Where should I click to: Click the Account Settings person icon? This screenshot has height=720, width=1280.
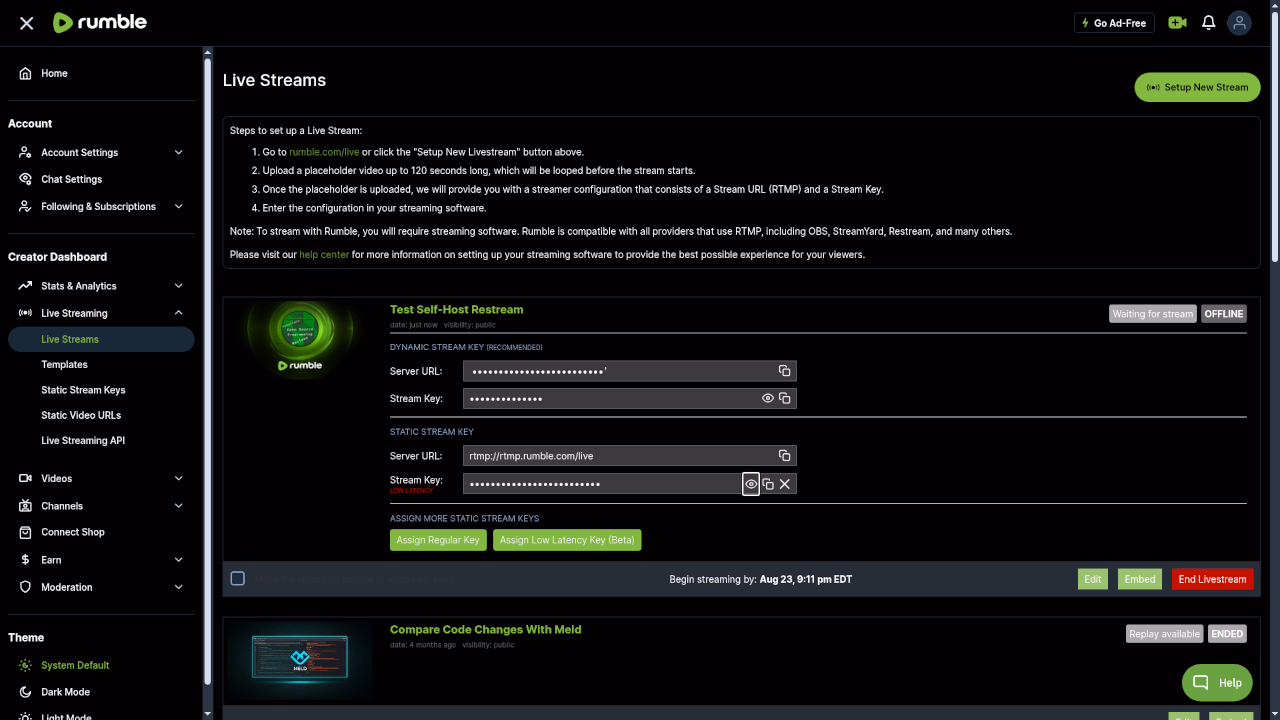[x=25, y=152]
